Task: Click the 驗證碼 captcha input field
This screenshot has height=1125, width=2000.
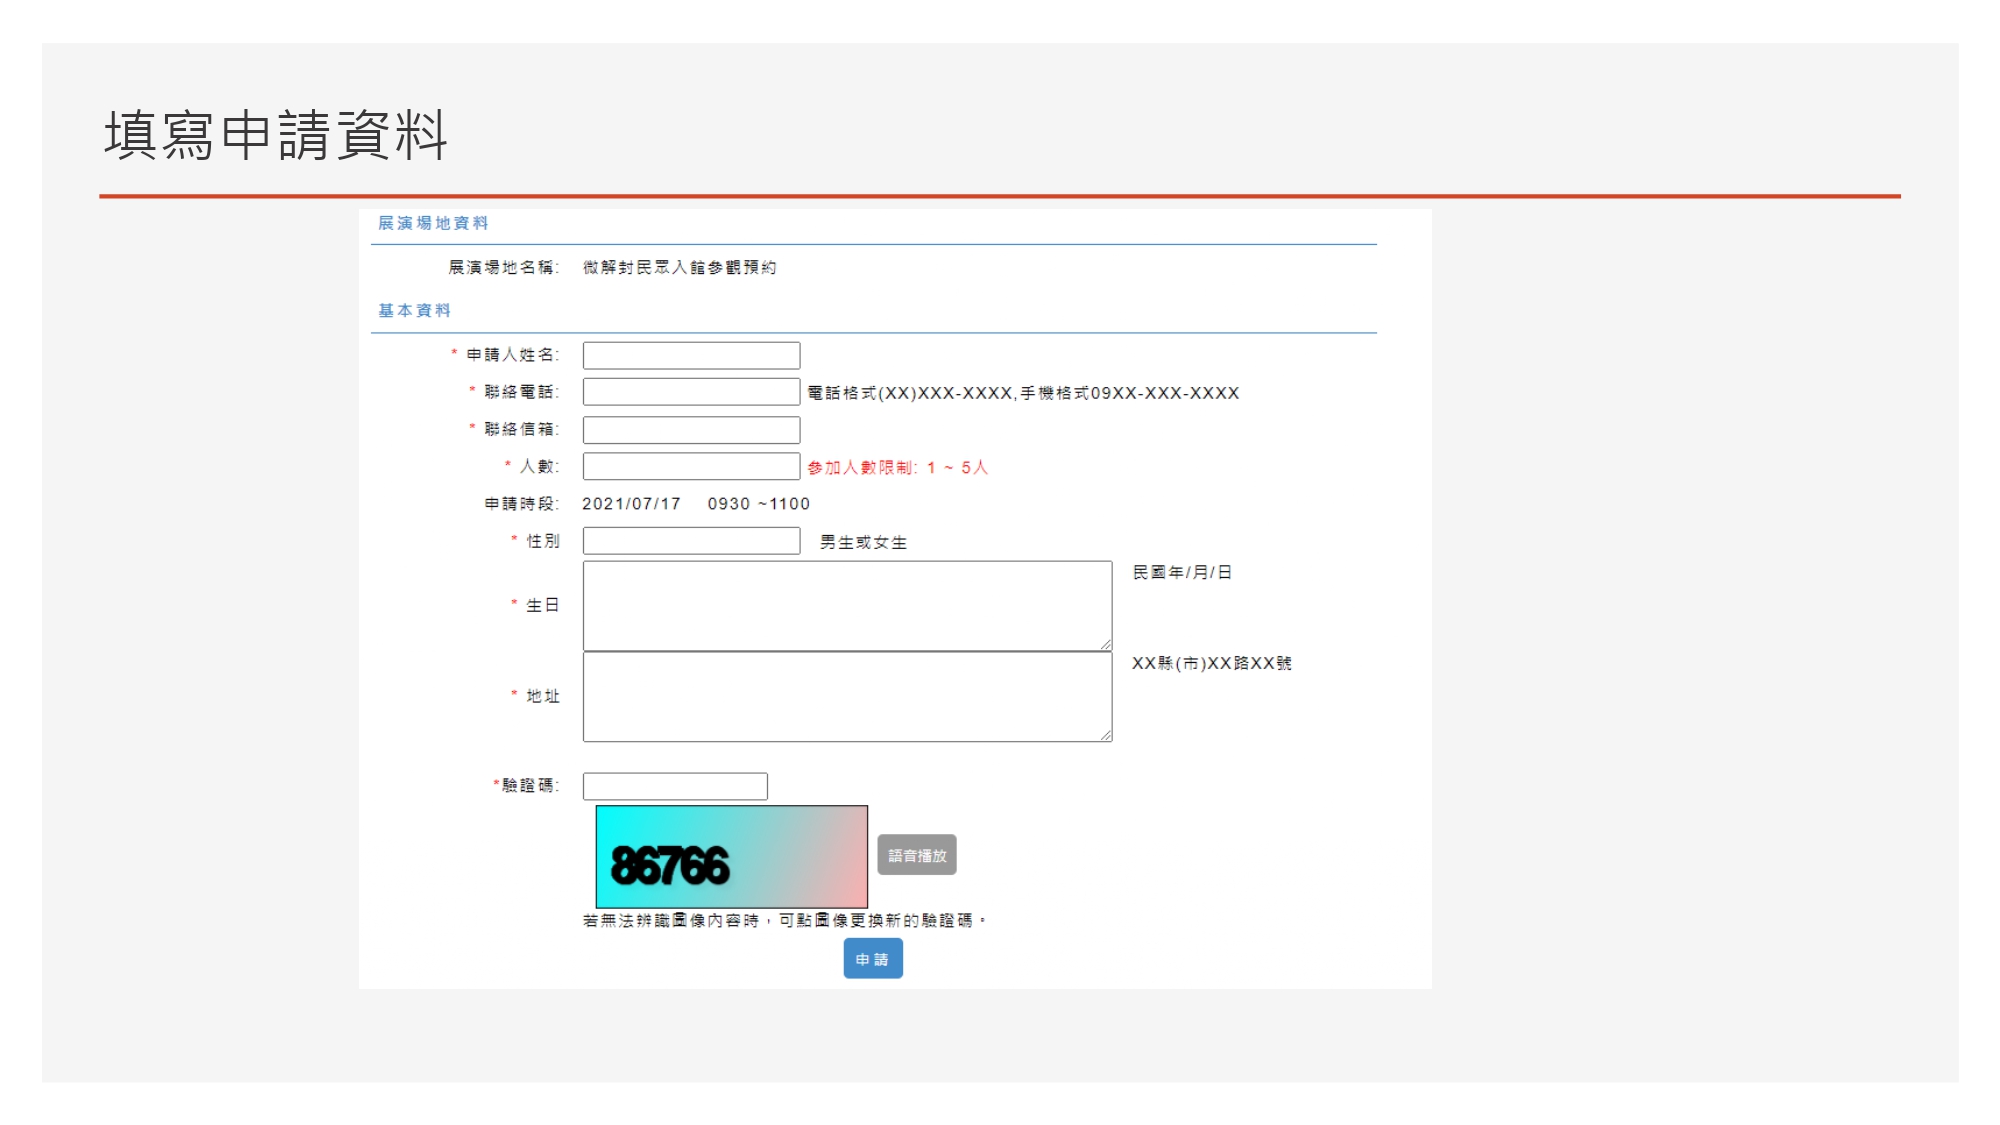Action: tap(675, 786)
